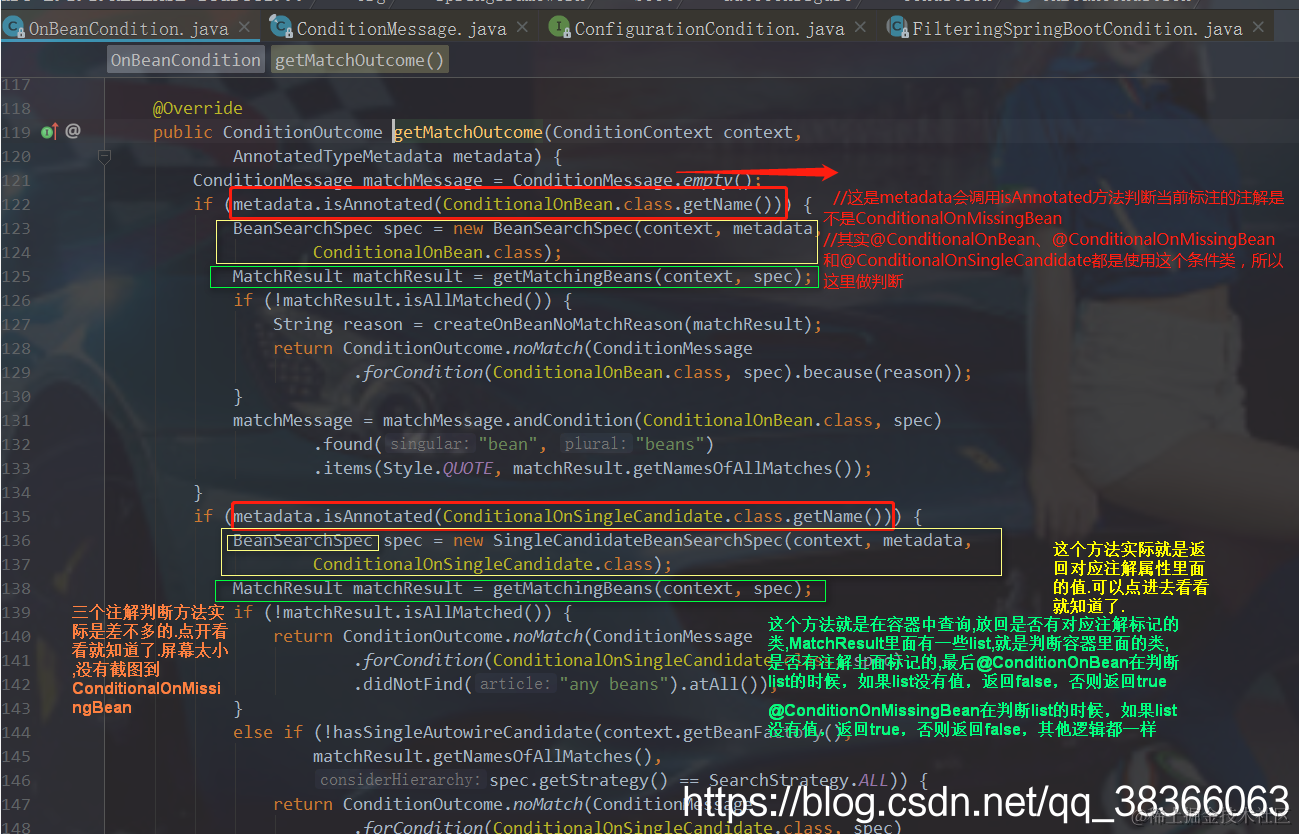Screen dimensions: 1299x834
Task: Switch to the OnBeanCondition.java tab
Action: (x=128, y=29)
